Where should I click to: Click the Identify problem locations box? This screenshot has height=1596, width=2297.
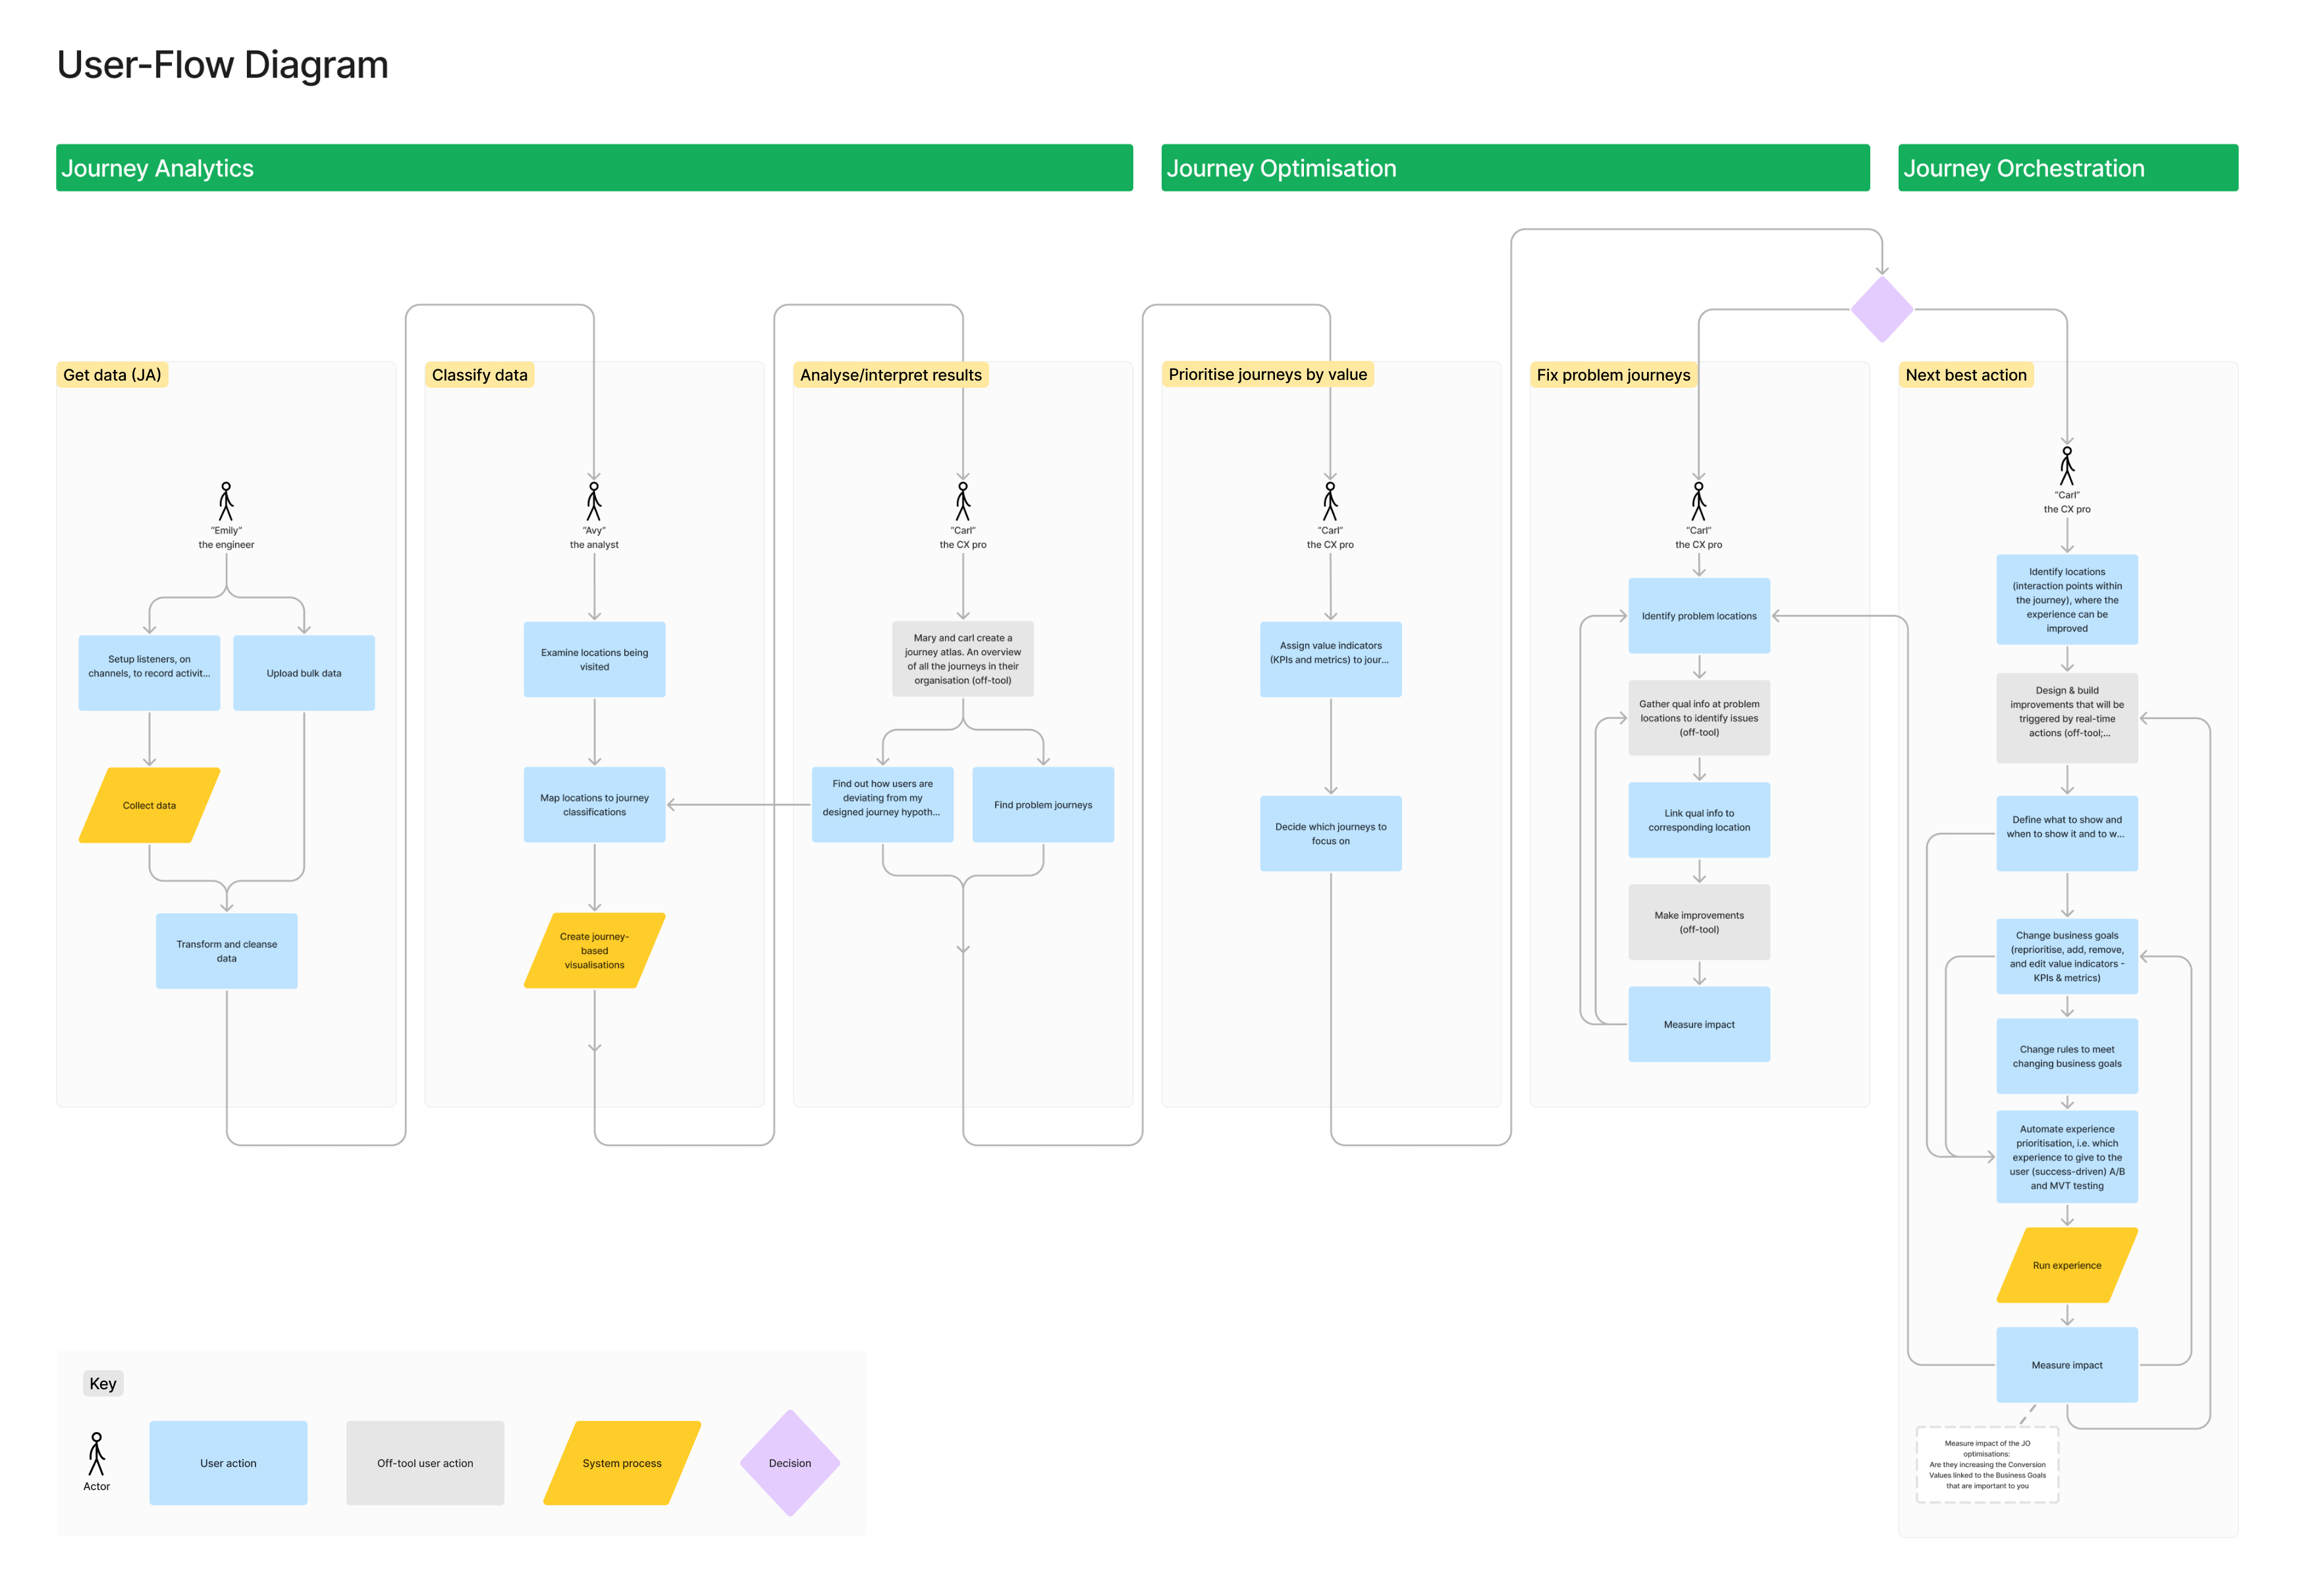coord(1698,616)
